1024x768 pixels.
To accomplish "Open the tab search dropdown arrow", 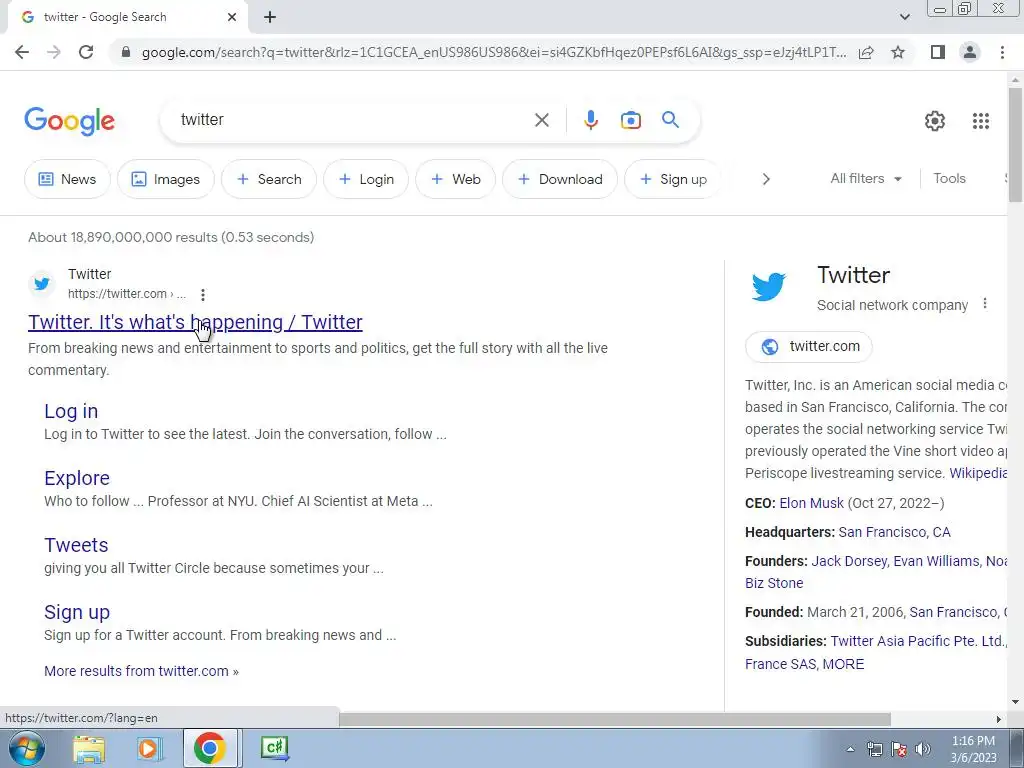I will click(x=904, y=17).
